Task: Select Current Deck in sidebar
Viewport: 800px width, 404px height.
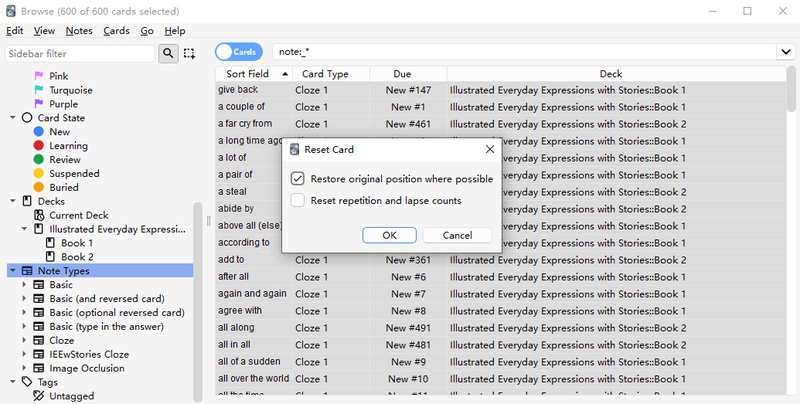Action: point(79,215)
